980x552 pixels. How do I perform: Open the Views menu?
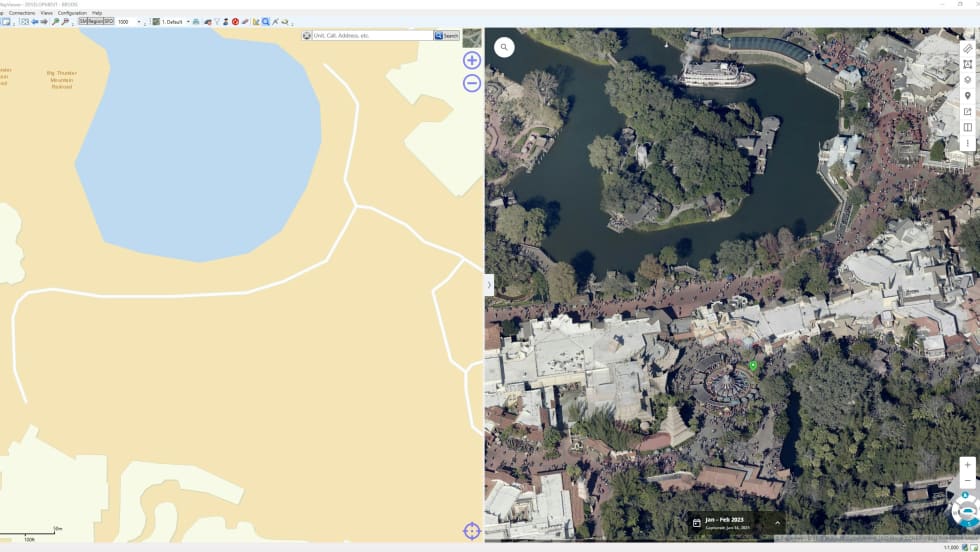[x=46, y=13]
